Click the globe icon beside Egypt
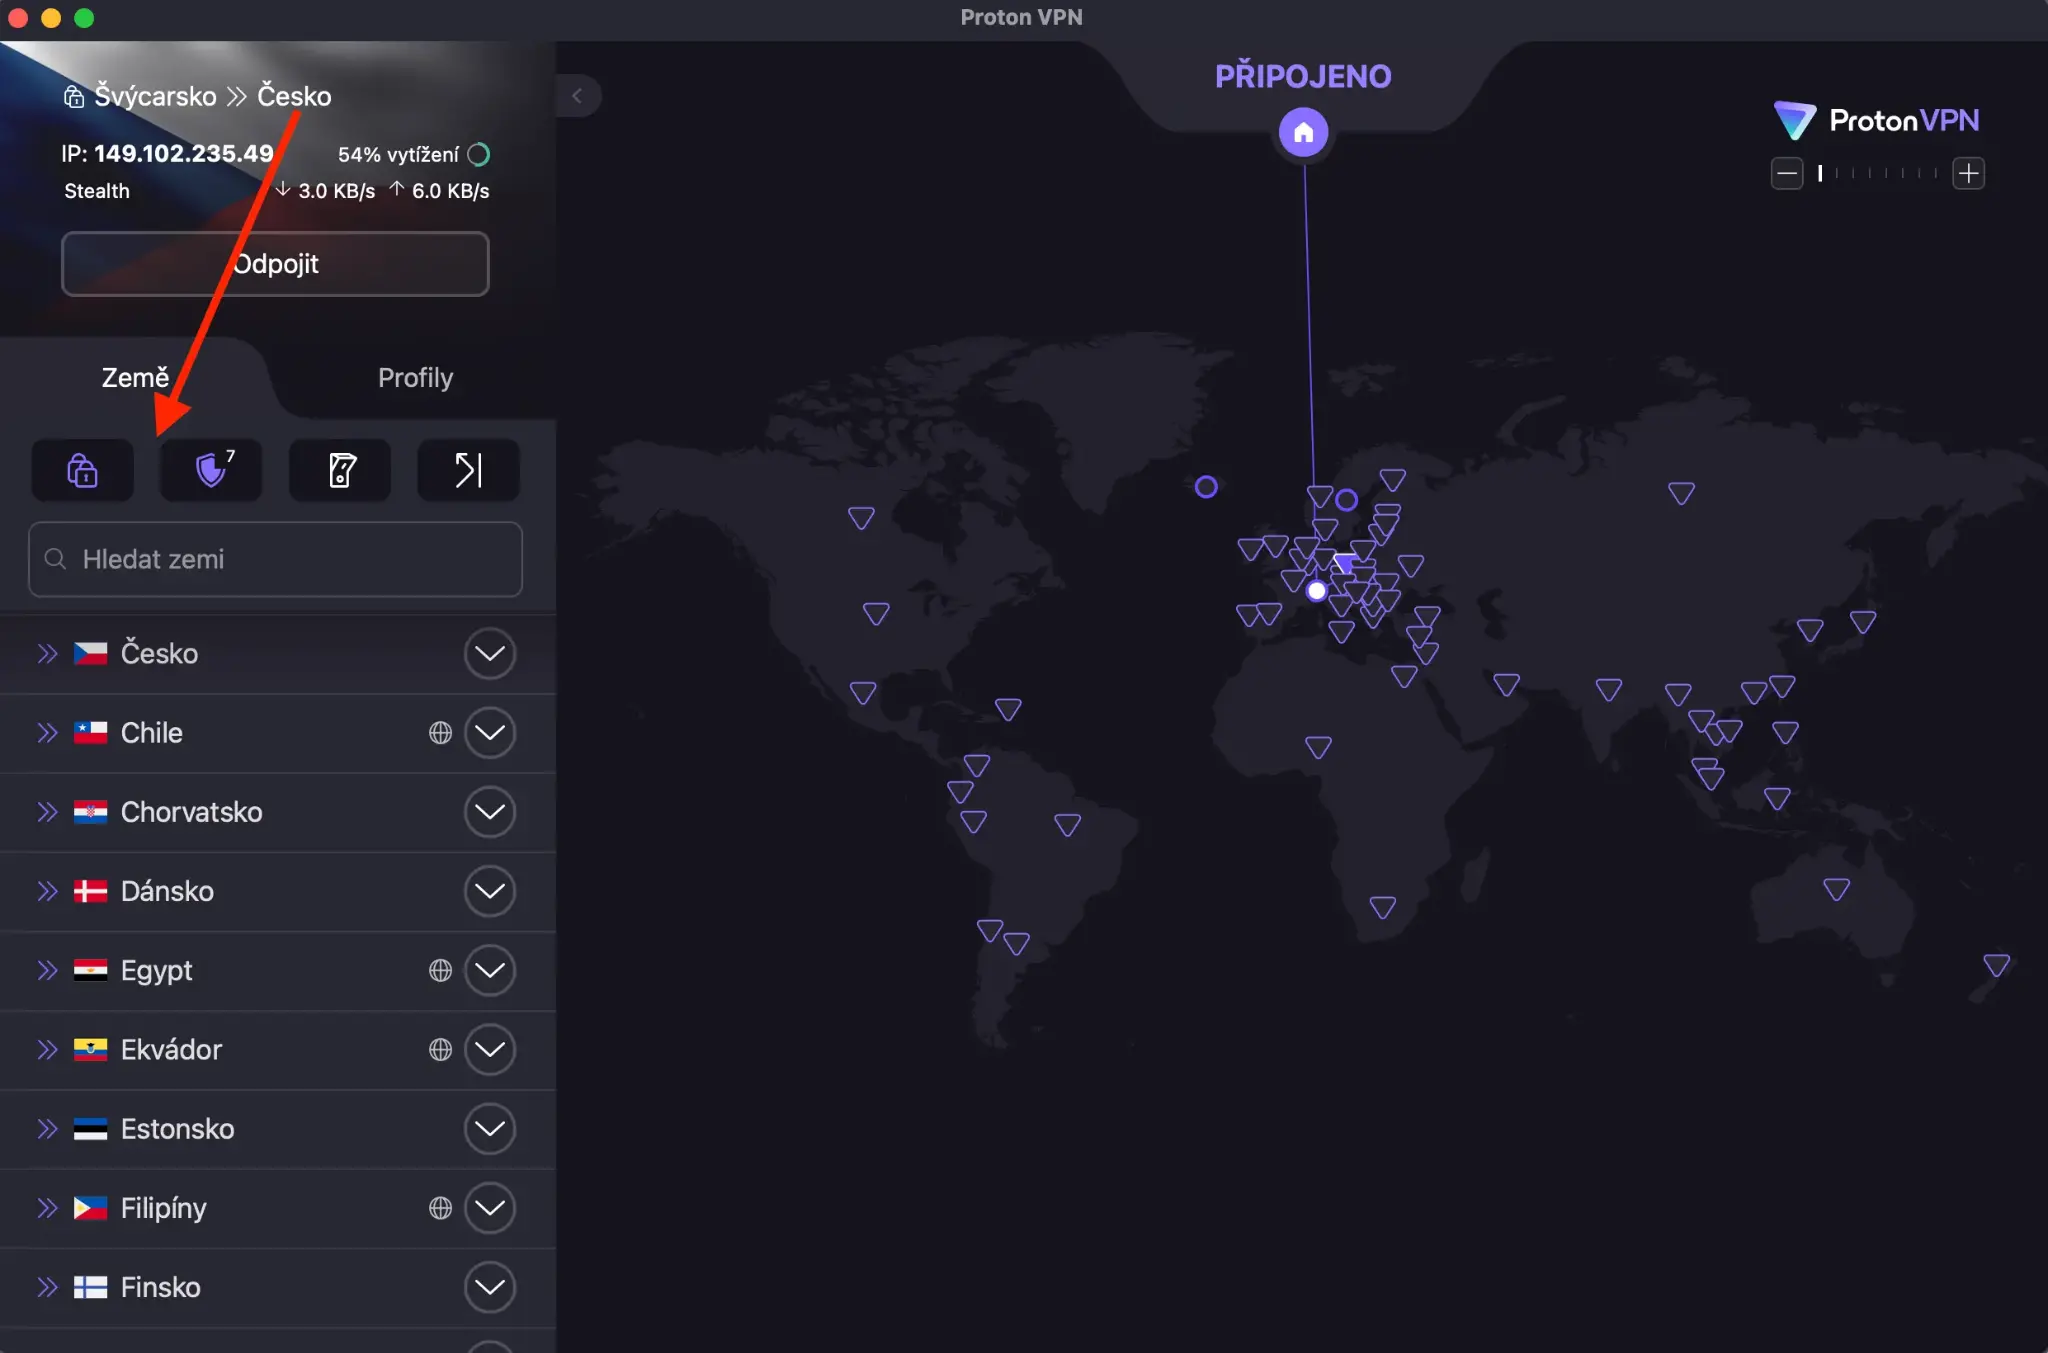 (440, 970)
